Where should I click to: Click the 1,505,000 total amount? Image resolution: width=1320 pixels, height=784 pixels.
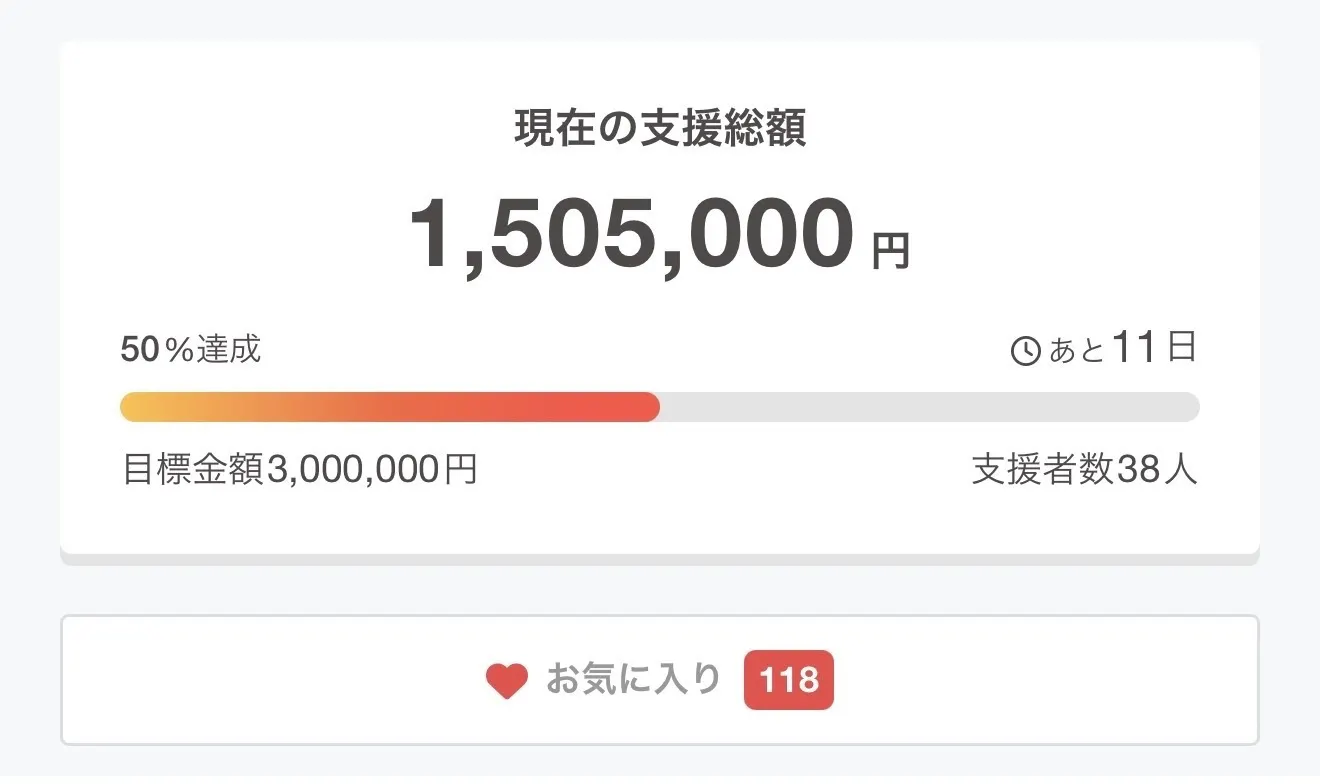pyautogui.click(x=632, y=235)
